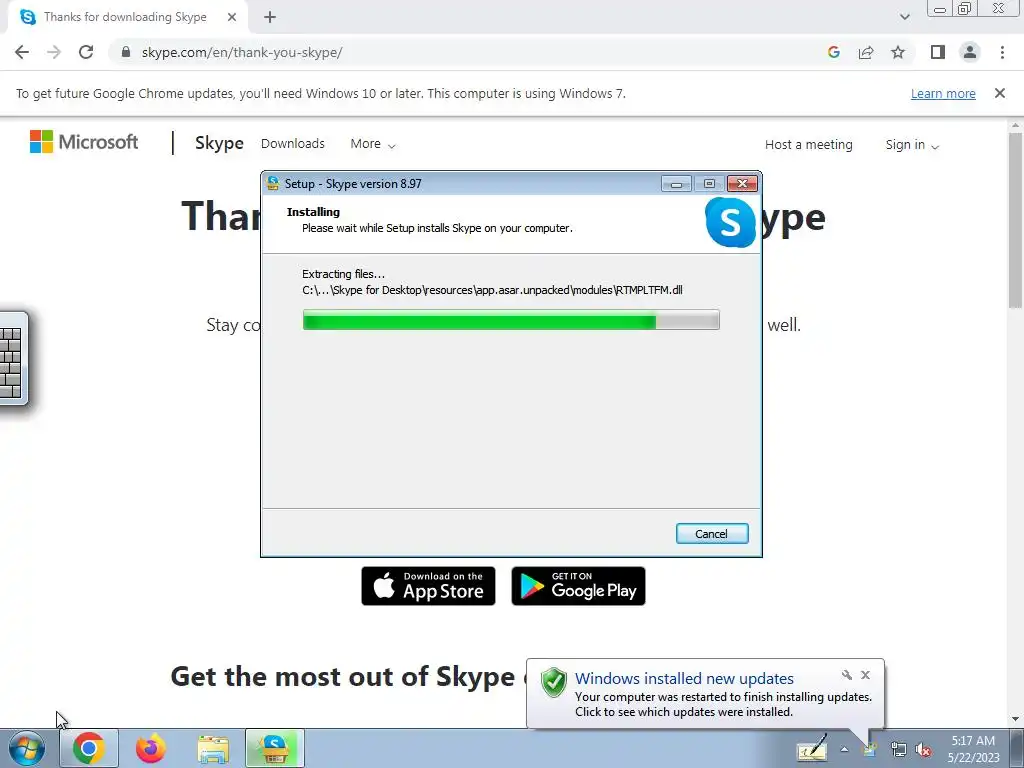This screenshot has height=768, width=1024.
Task: Click the installer progress bar
Action: coord(511,320)
